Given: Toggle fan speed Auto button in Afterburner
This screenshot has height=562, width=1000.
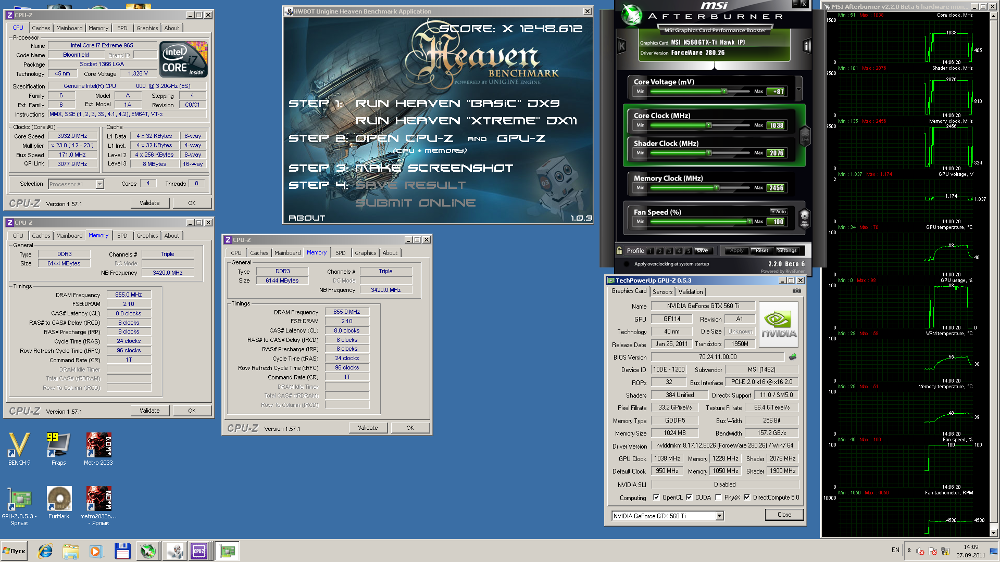Looking at the screenshot, I should (778, 211).
